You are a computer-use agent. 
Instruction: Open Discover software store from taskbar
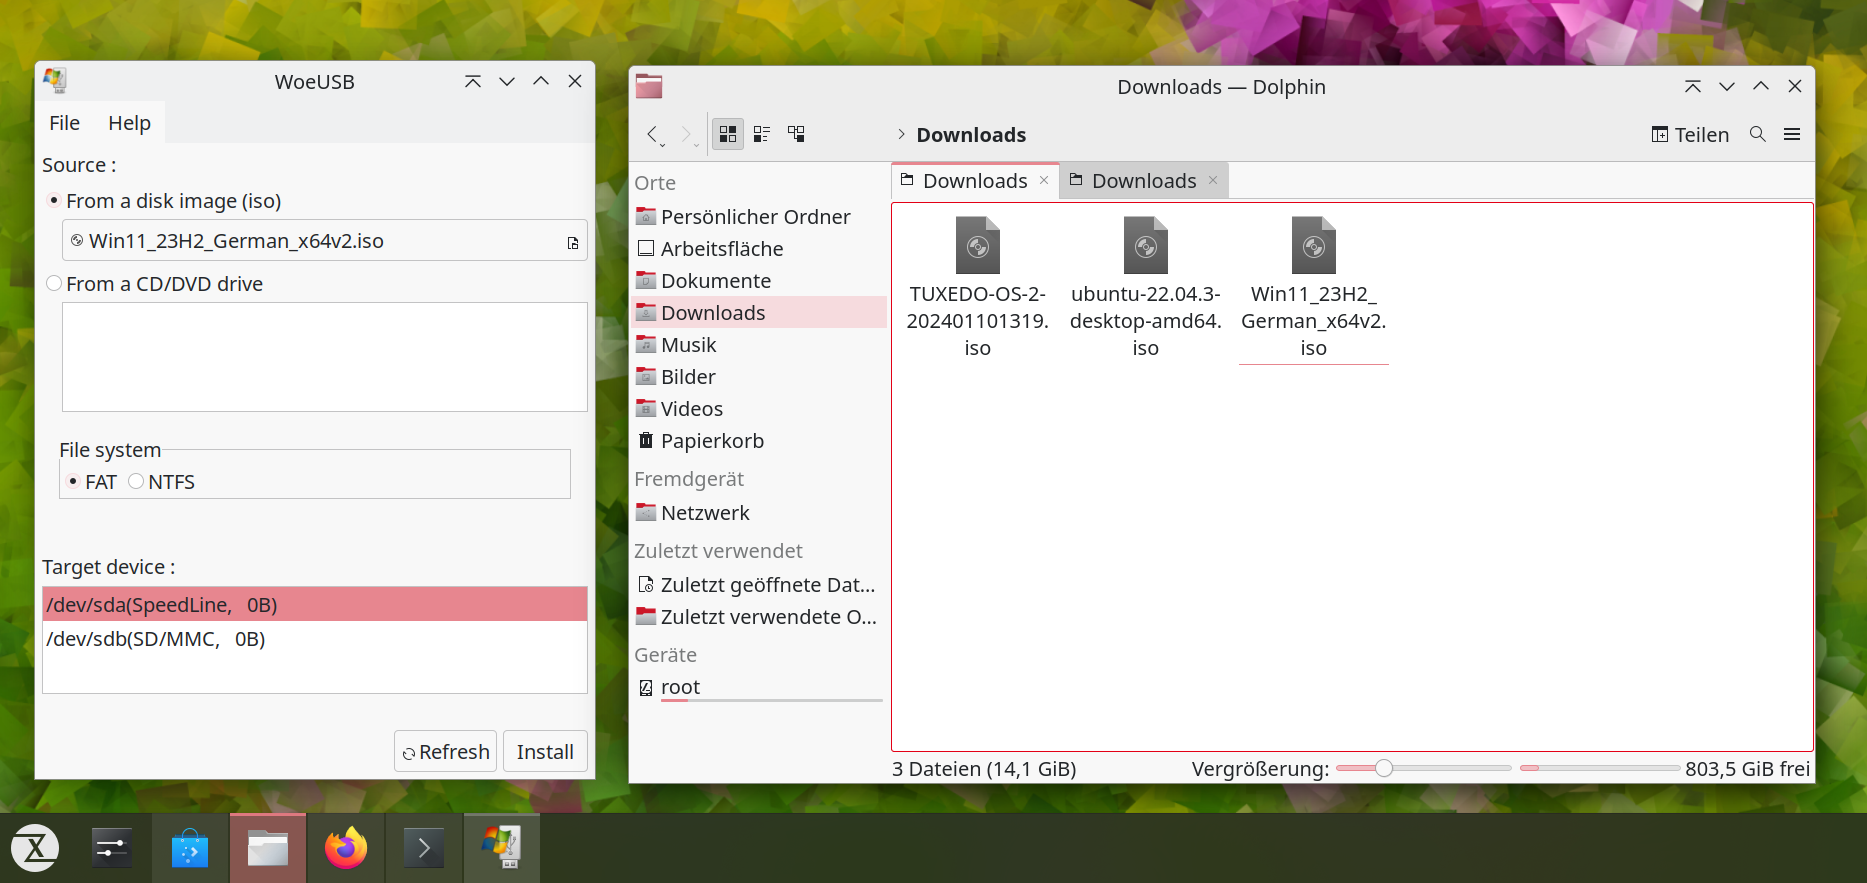tap(190, 848)
